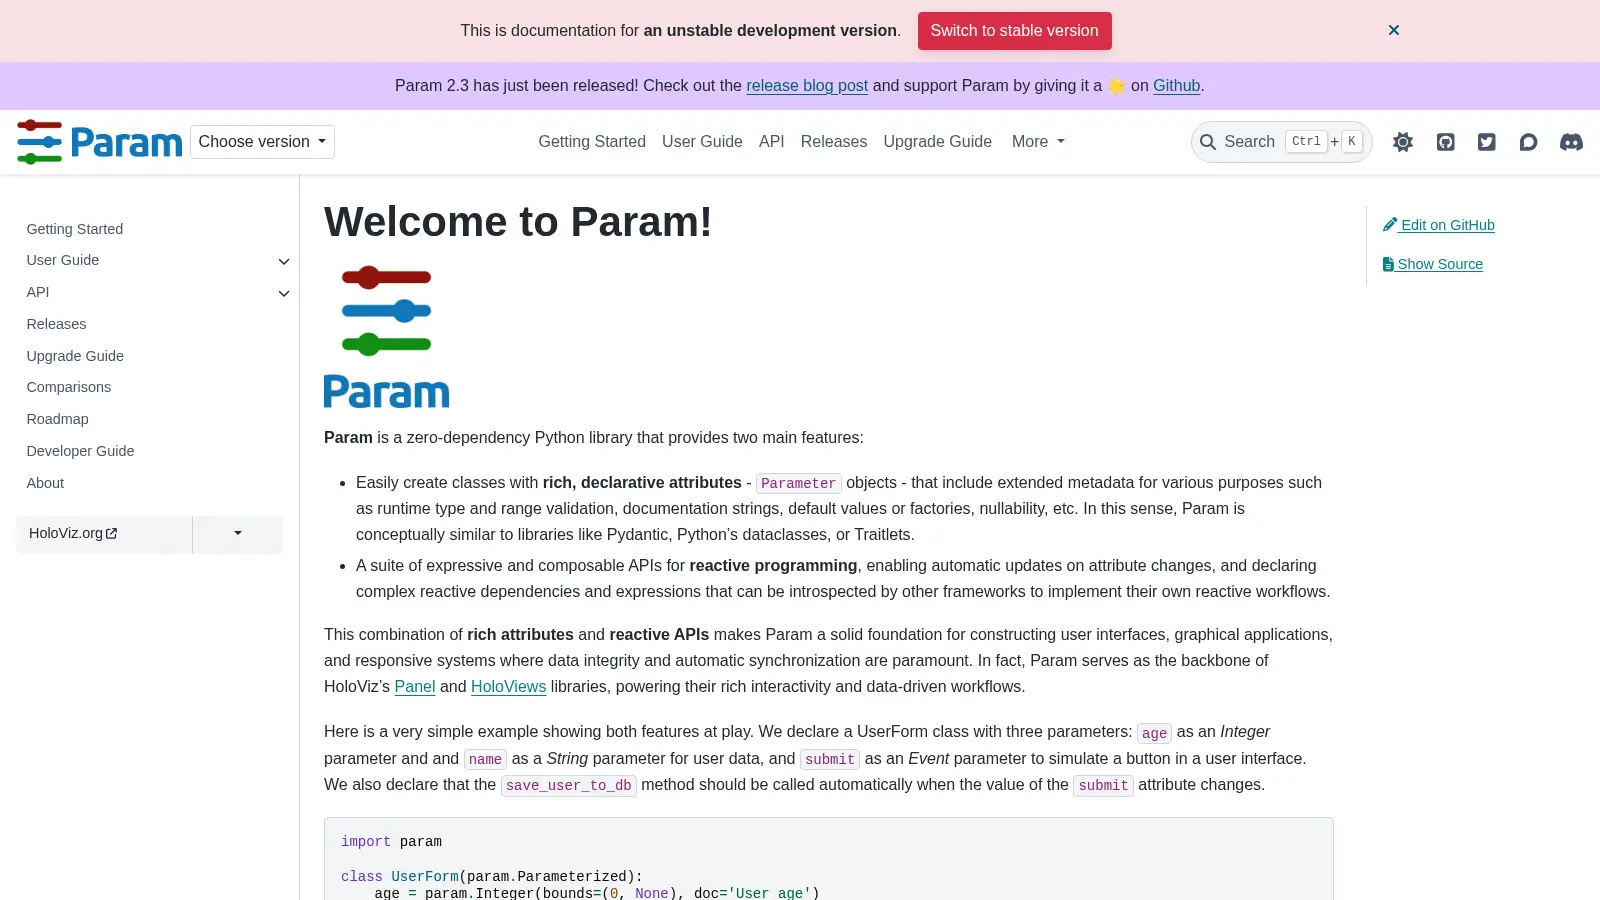This screenshot has height=900, width=1600.
Task: Click 'import param' line in code block
Action: click(x=391, y=842)
